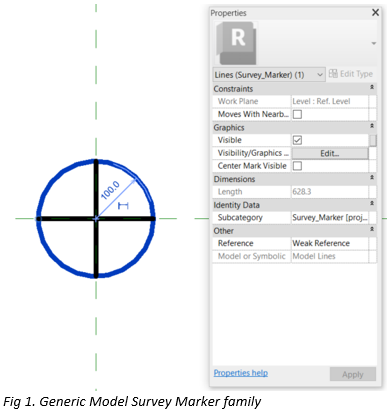
Task: Click the dimension lock toggle icon near radius
Action: point(123,206)
